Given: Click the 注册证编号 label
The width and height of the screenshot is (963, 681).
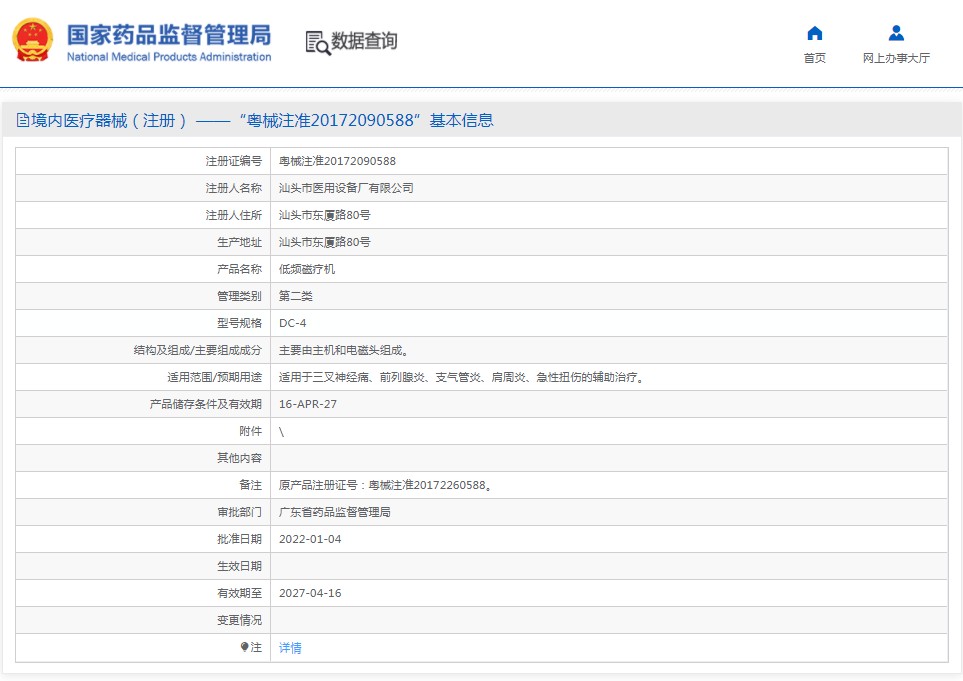Looking at the screenshot, I should click(233, 161).
